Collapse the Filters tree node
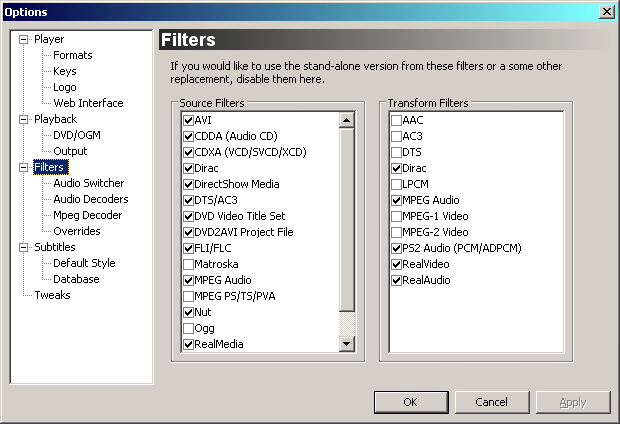This screenshot has height=424, width=620. click(24, 167)
